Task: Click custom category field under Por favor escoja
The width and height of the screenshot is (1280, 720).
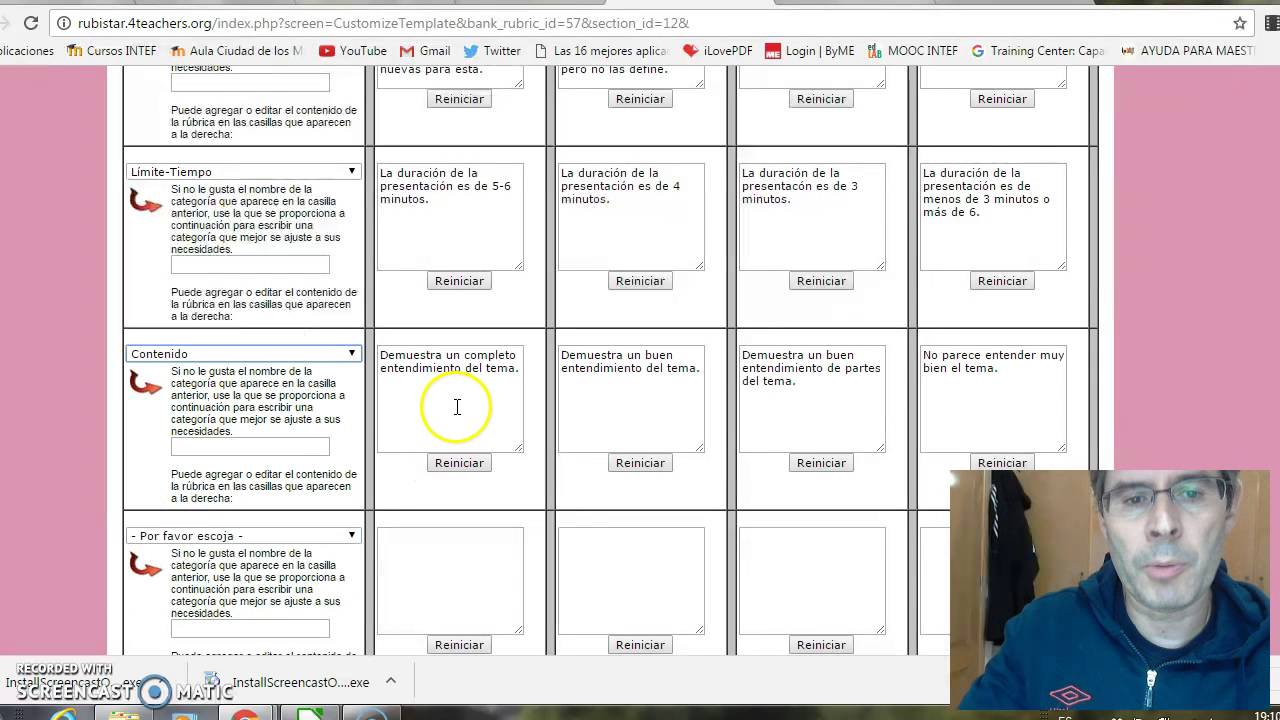Action: tap(250, 629)
